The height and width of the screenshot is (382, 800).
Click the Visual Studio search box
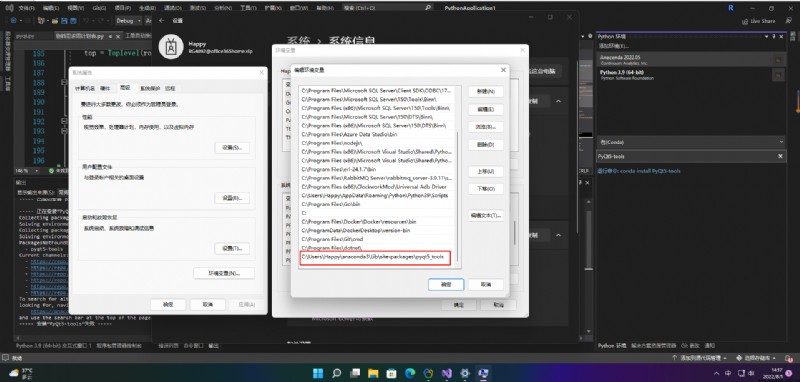coord(388,8)
